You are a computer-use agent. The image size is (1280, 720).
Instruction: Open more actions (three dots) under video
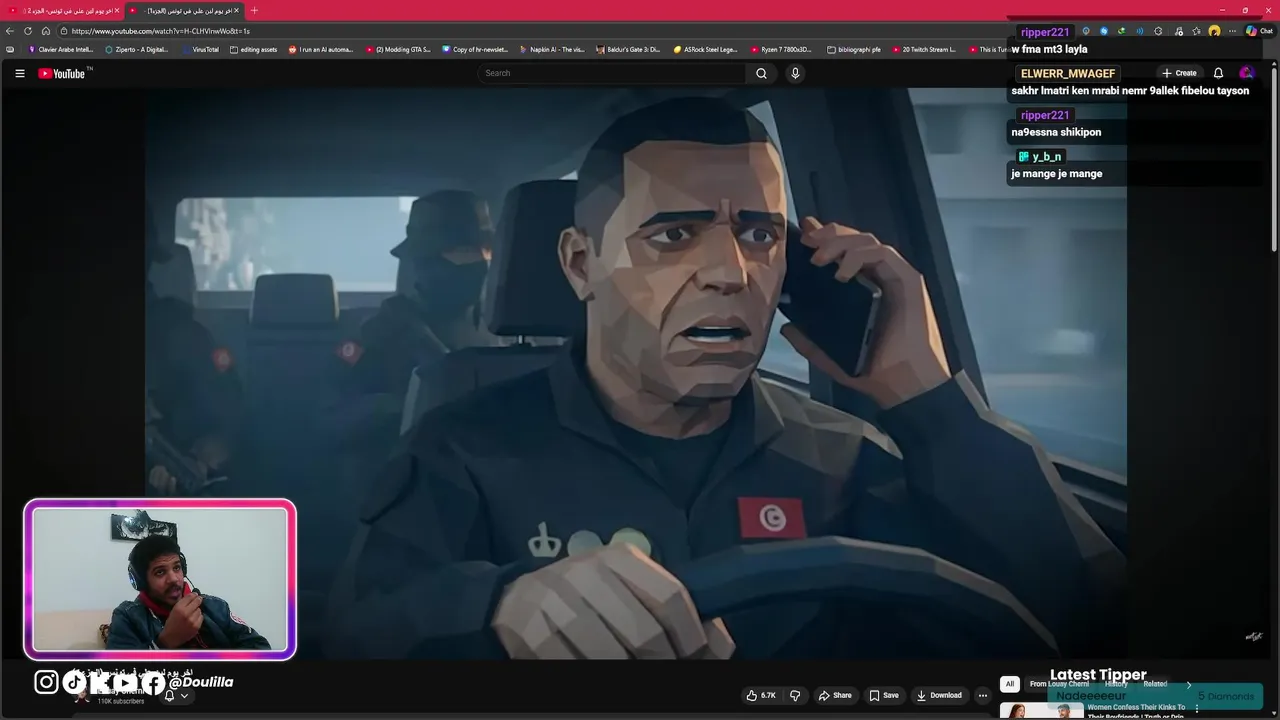click(983, 695)
